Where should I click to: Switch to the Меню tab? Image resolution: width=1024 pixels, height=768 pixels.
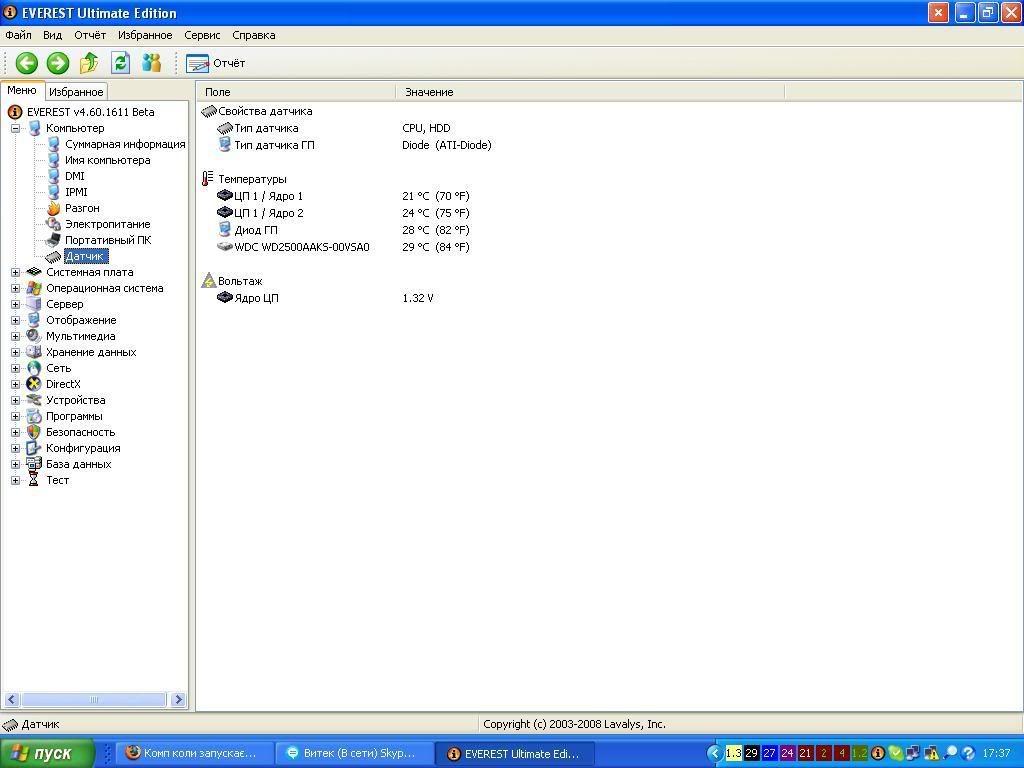tap(22, 91)
